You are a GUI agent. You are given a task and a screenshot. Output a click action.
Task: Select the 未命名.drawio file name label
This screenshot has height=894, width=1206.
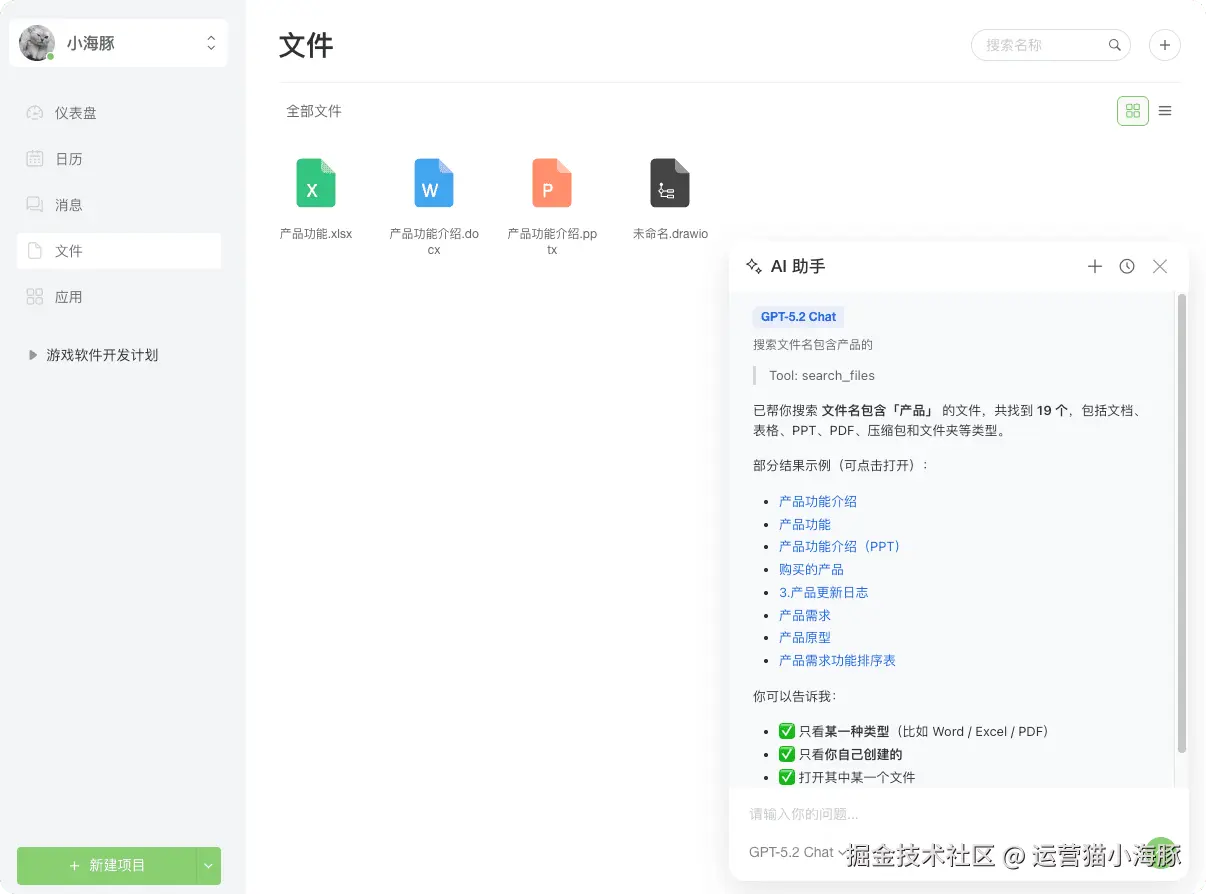click(670, 234)
